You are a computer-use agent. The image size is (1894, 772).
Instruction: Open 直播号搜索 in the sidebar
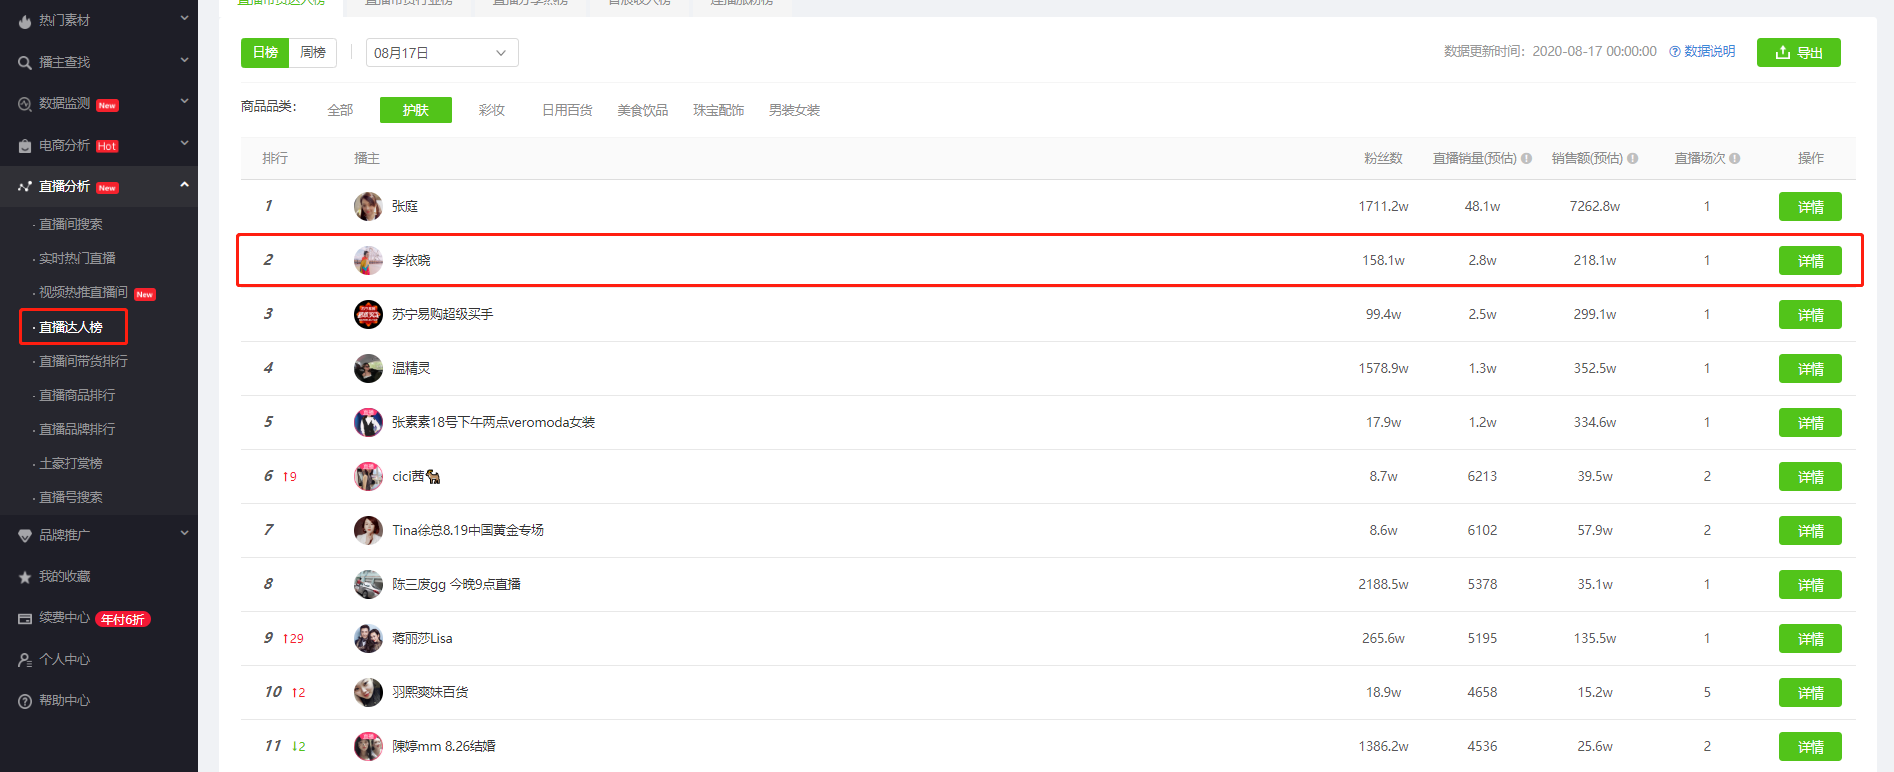(x=71, y=497)
